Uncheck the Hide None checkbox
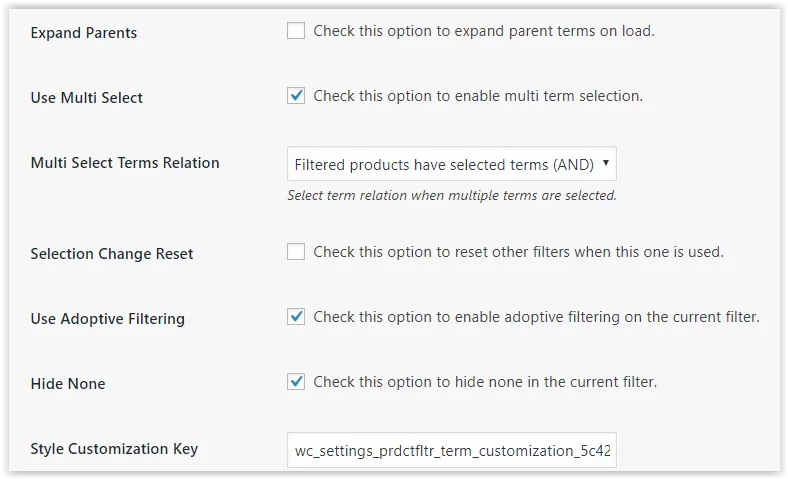Image resolution: width=788 pixels, height=479 pixels. 296,381
